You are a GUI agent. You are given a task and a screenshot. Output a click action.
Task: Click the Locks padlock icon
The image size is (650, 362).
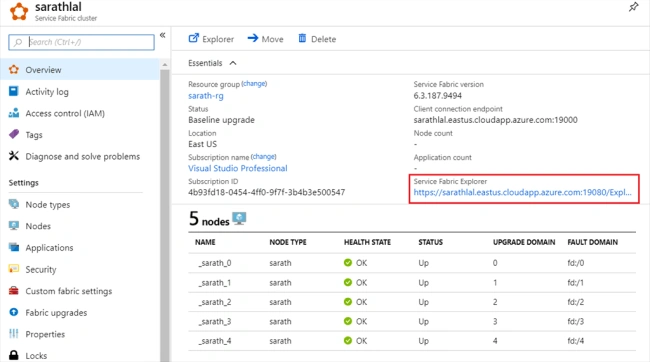14,355
